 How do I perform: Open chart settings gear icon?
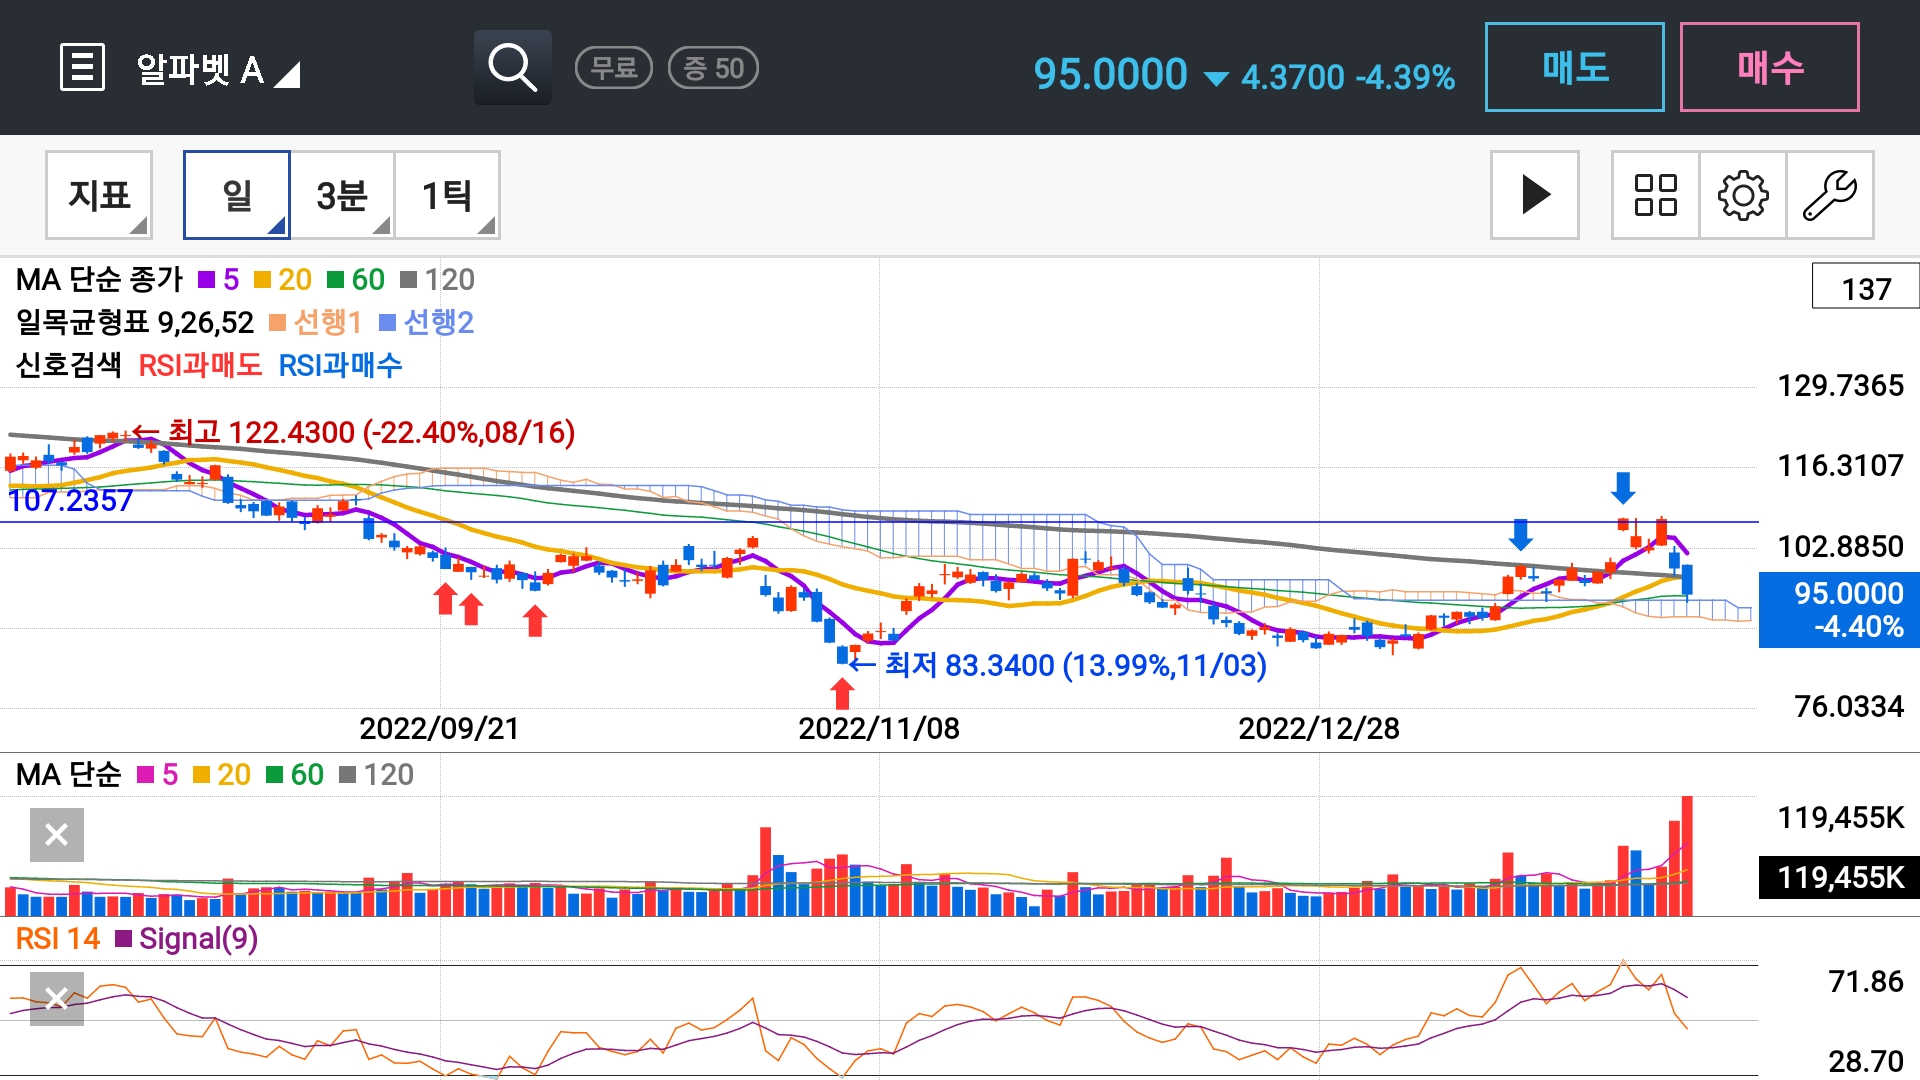click(x=1743, y=195)
